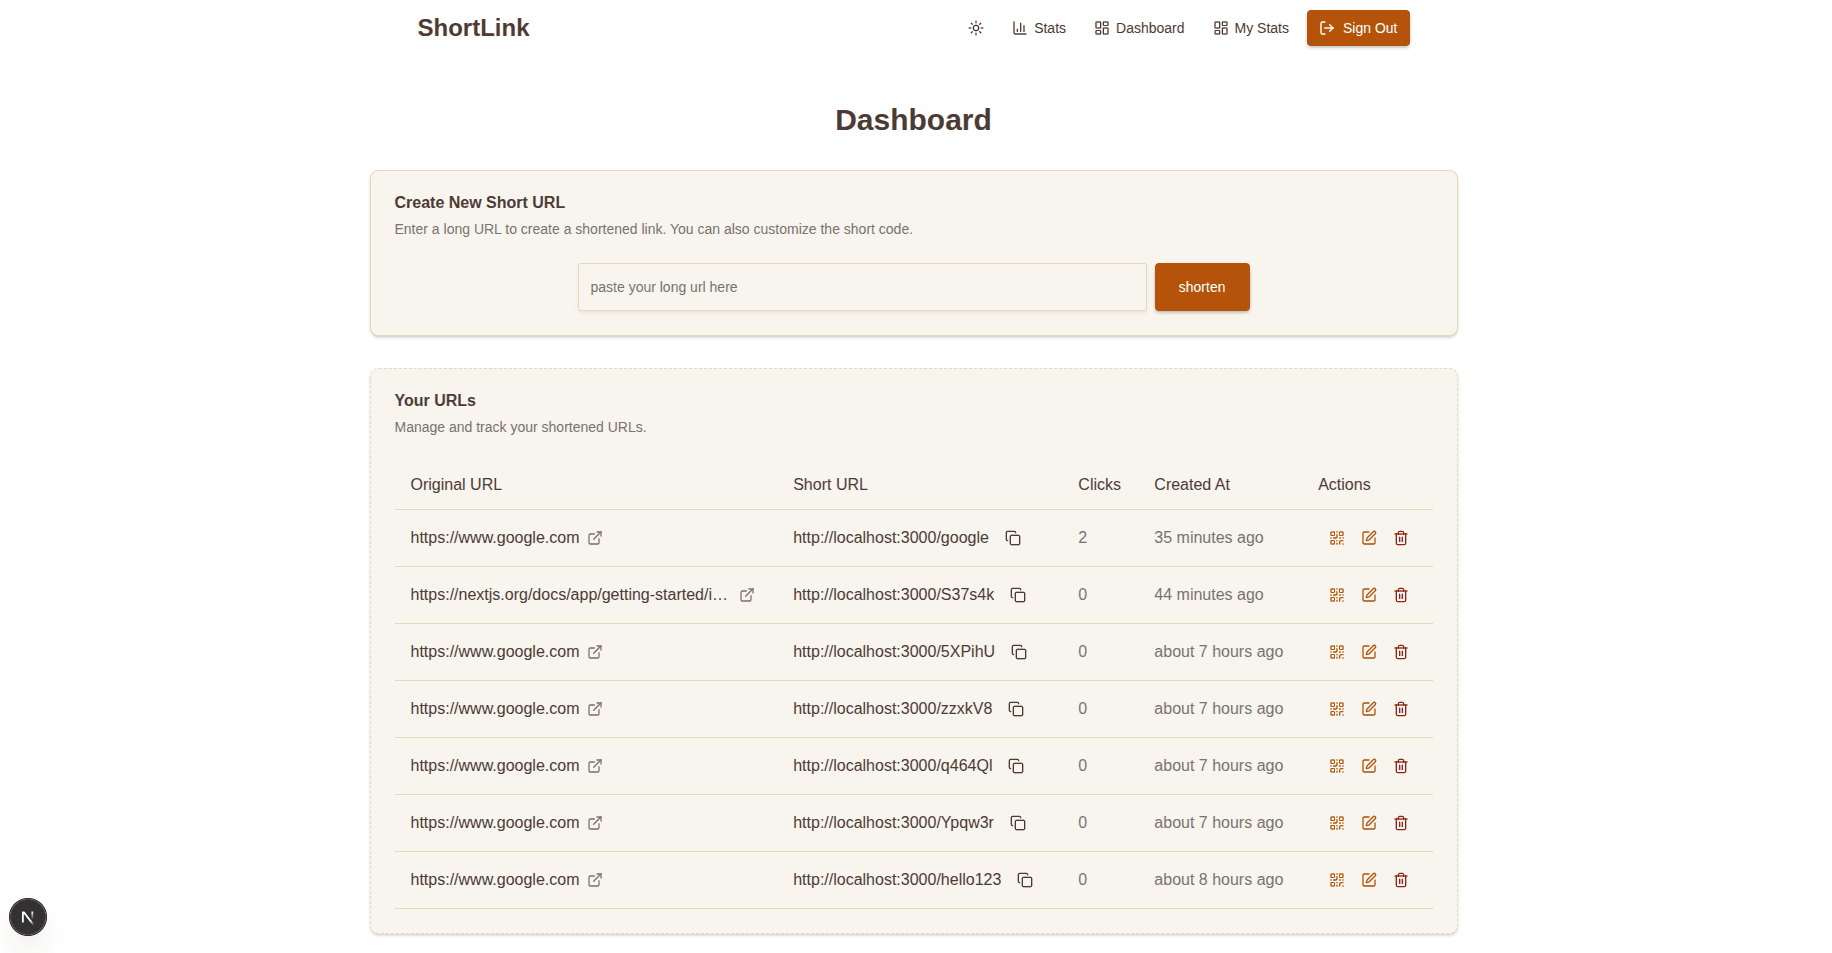Switch to the Dashboard view

pyautogui.click(x=1139, y=28)
